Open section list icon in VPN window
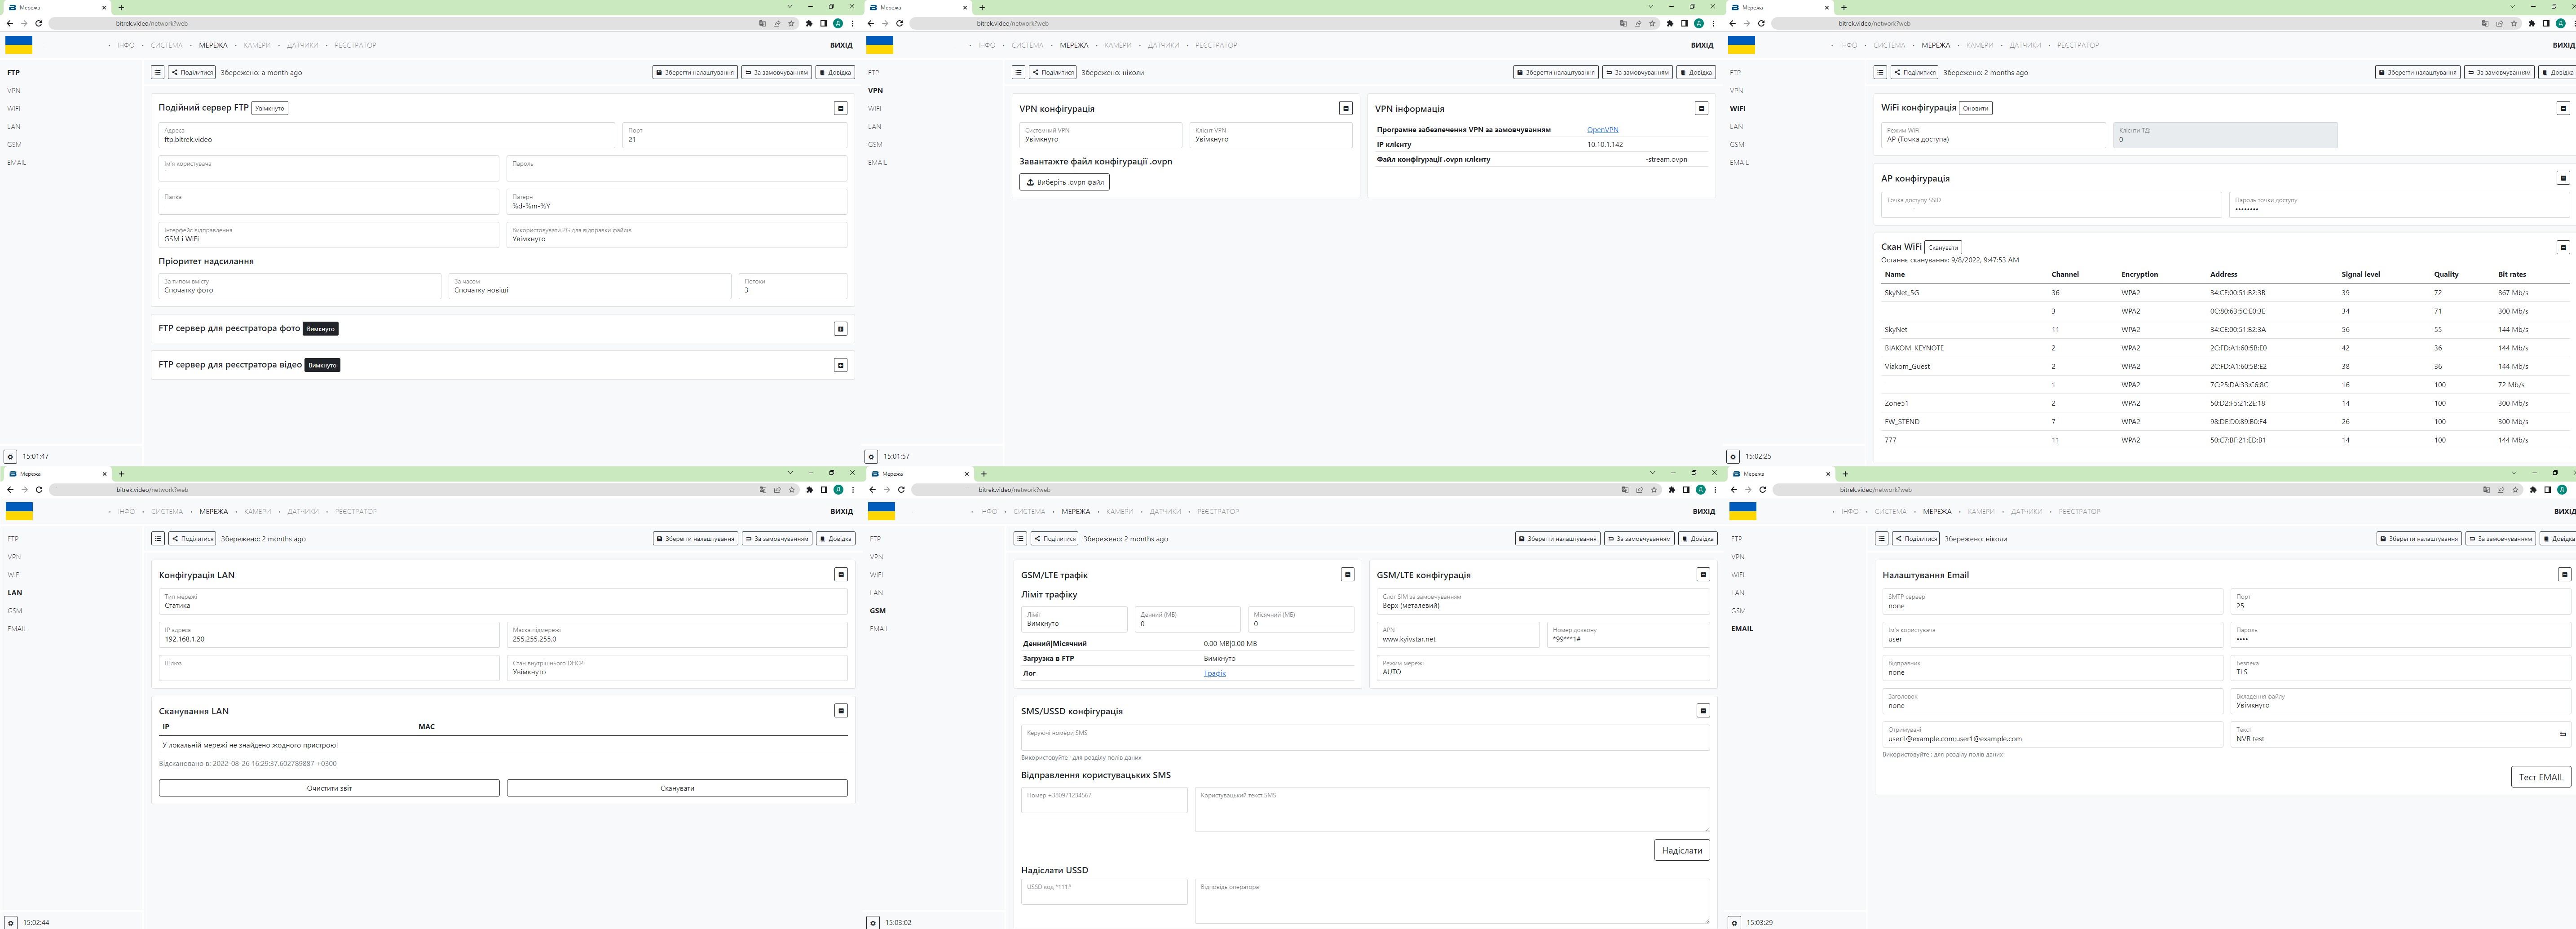The width and height of the screenshot is (2576, 929). coord(1018,72)
